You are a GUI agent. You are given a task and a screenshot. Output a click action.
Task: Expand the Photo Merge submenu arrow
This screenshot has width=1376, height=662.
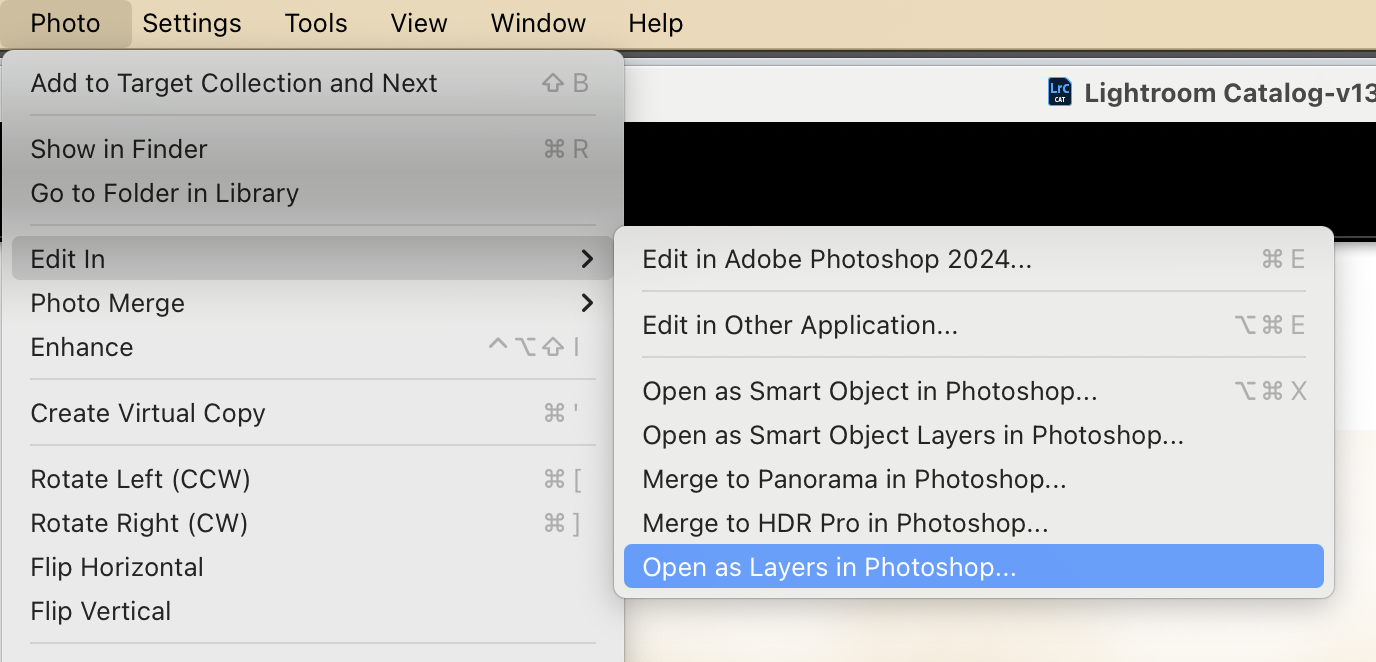click(587, 303)
